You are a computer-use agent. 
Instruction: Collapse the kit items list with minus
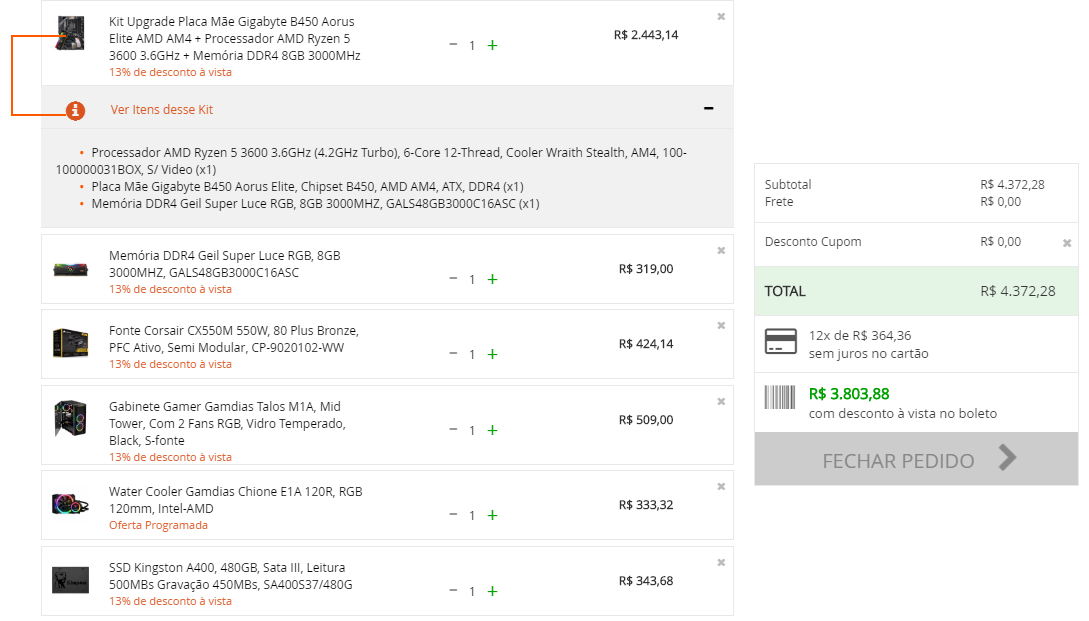(708, 108)
